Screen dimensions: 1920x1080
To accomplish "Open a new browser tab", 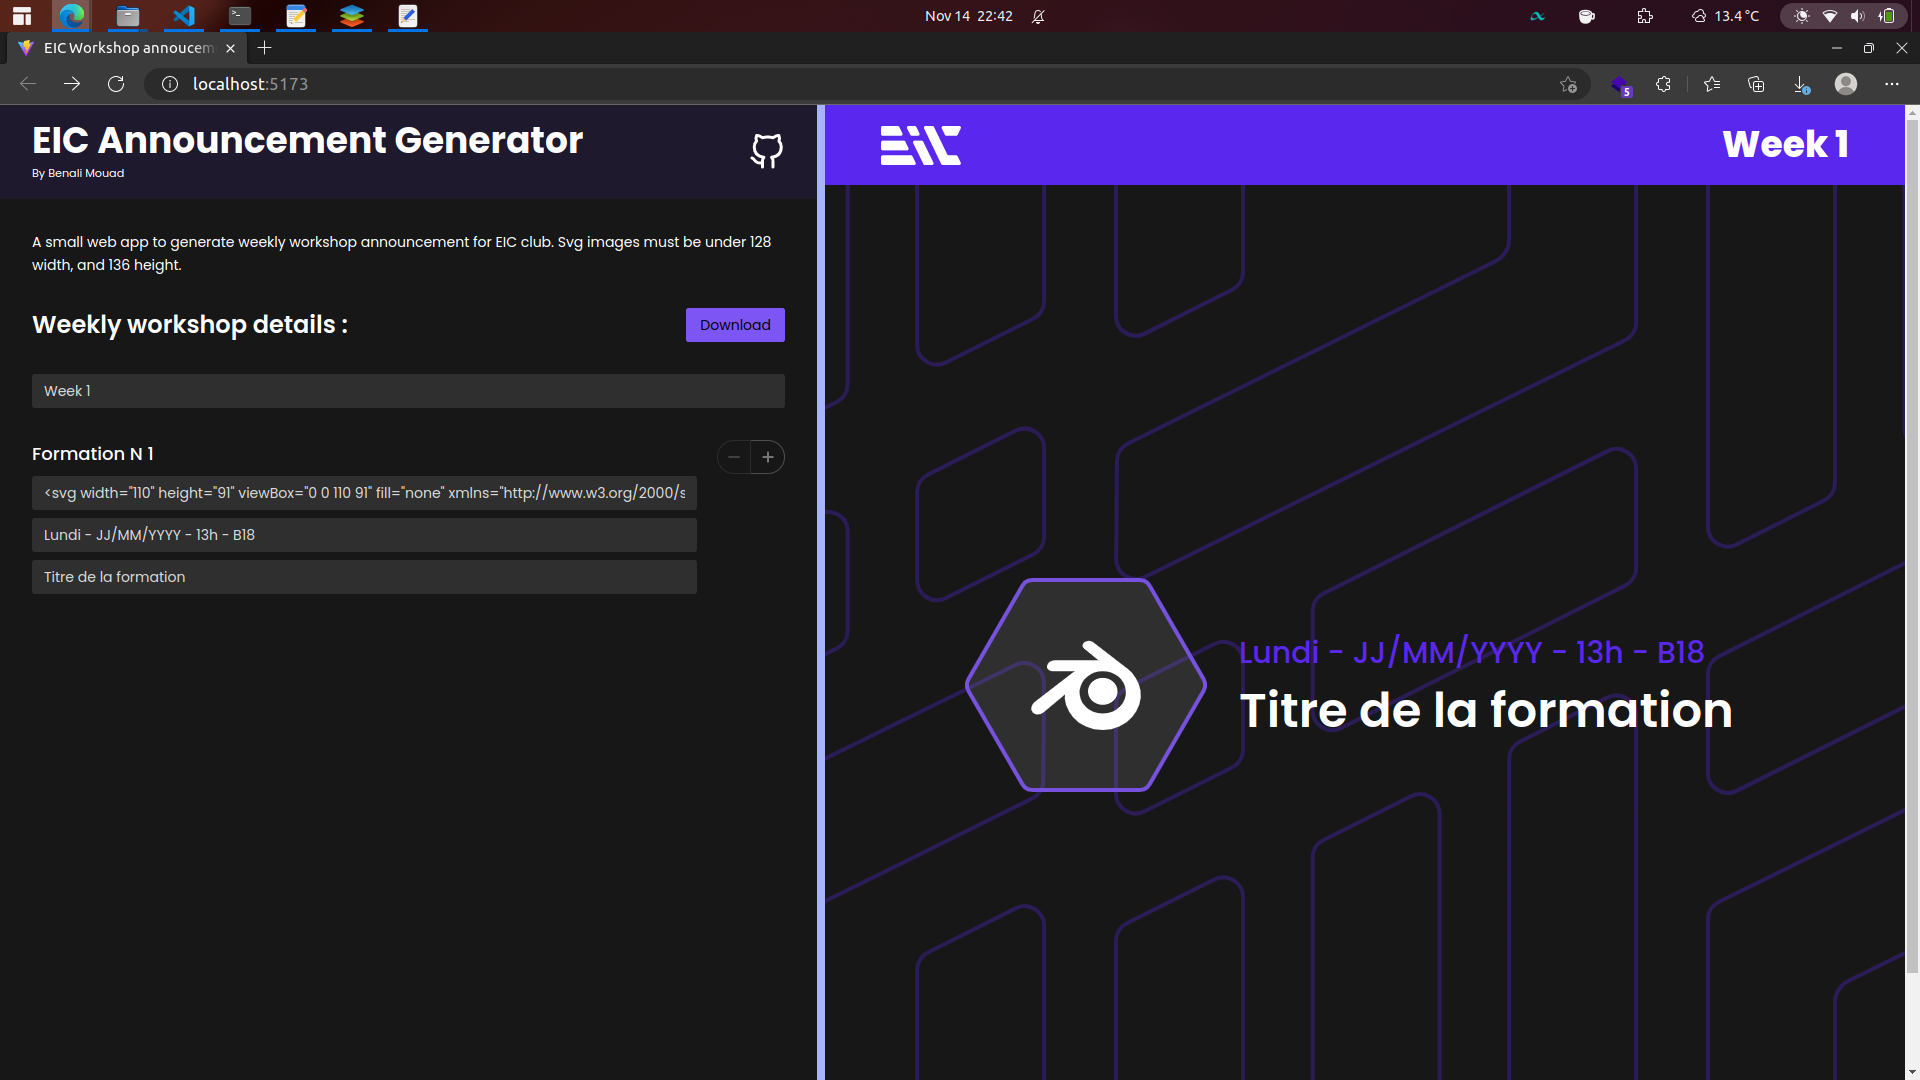I will point(264,48).
